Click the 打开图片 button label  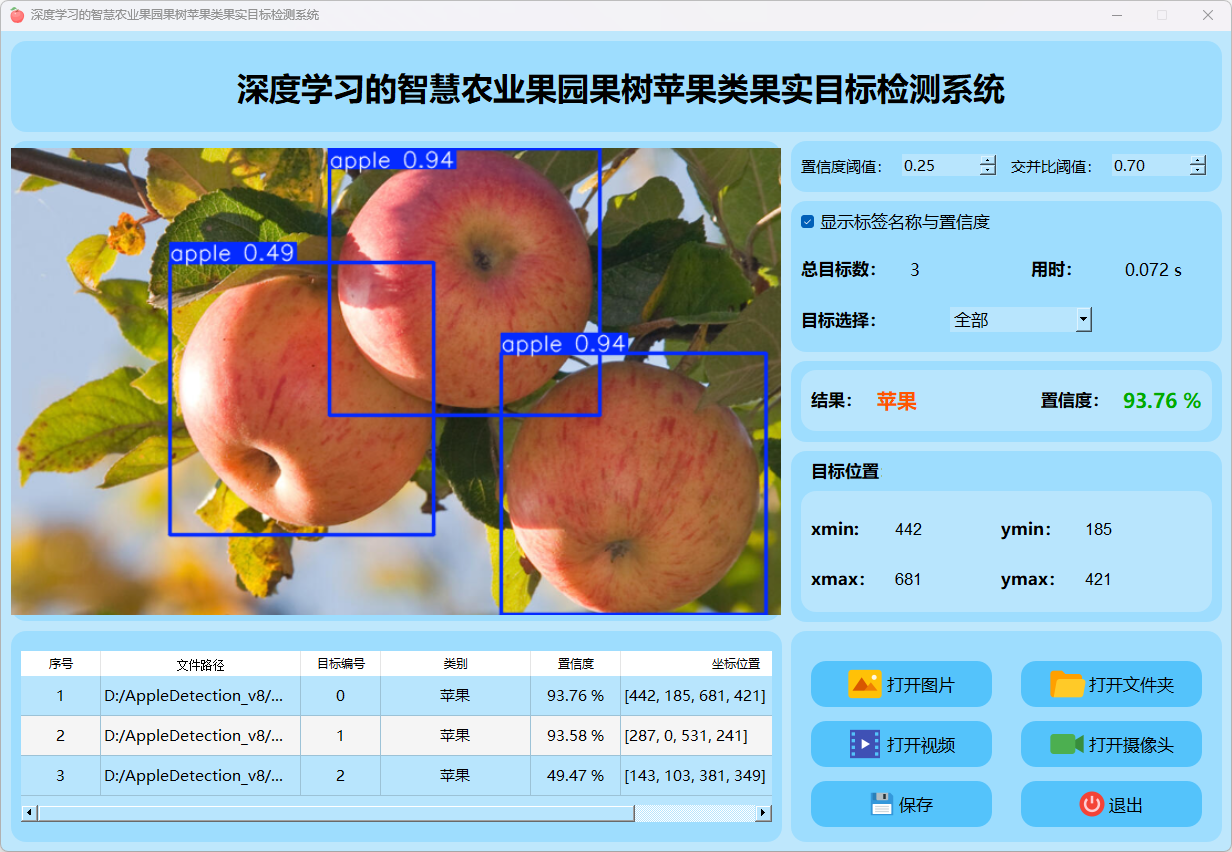pyautogui.click(x=921, y=685)
